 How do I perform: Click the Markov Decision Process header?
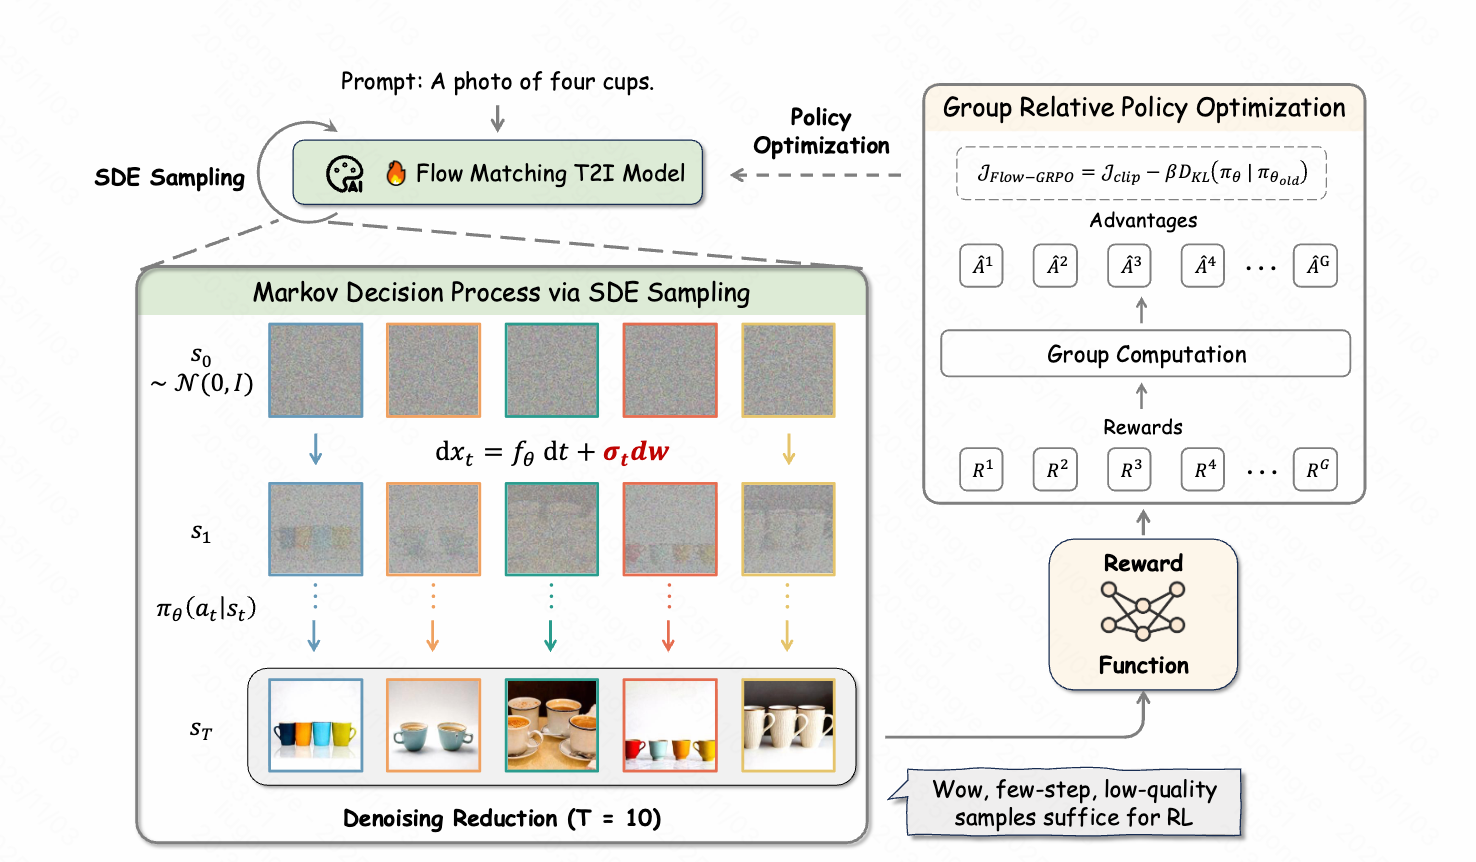(x=501, y=292)
